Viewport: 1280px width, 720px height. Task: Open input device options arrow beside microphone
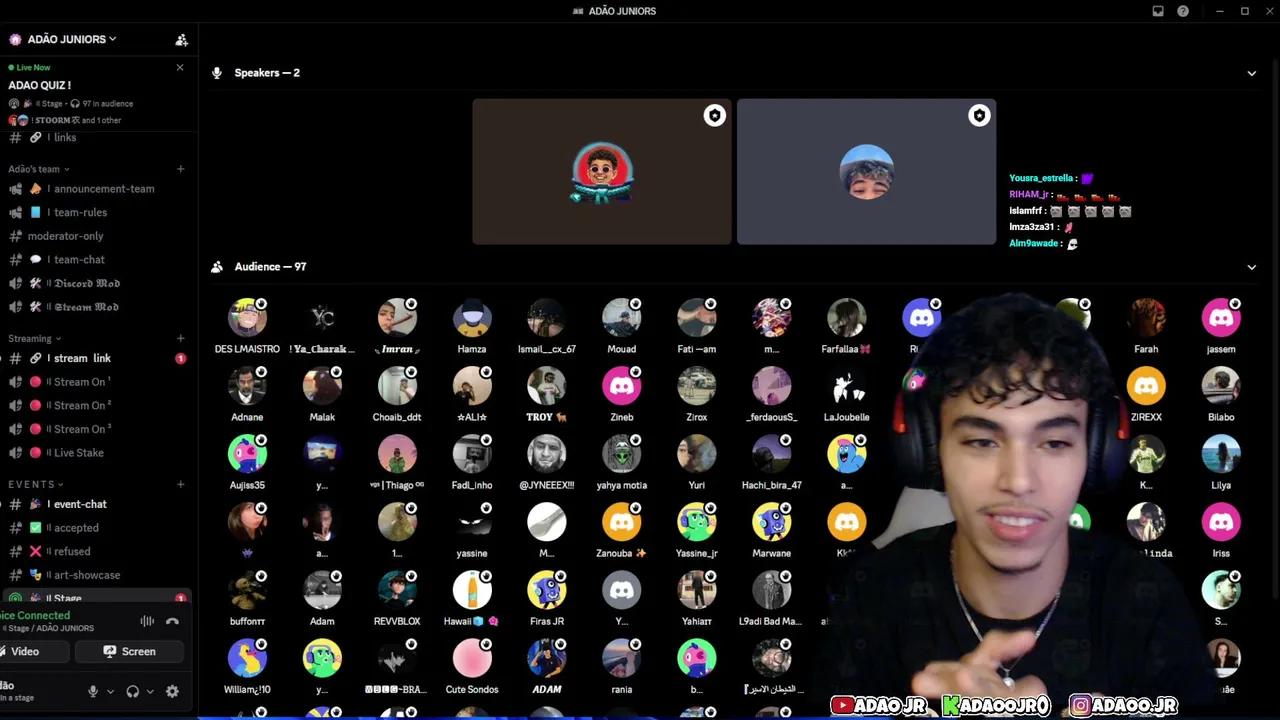[110, 691]
